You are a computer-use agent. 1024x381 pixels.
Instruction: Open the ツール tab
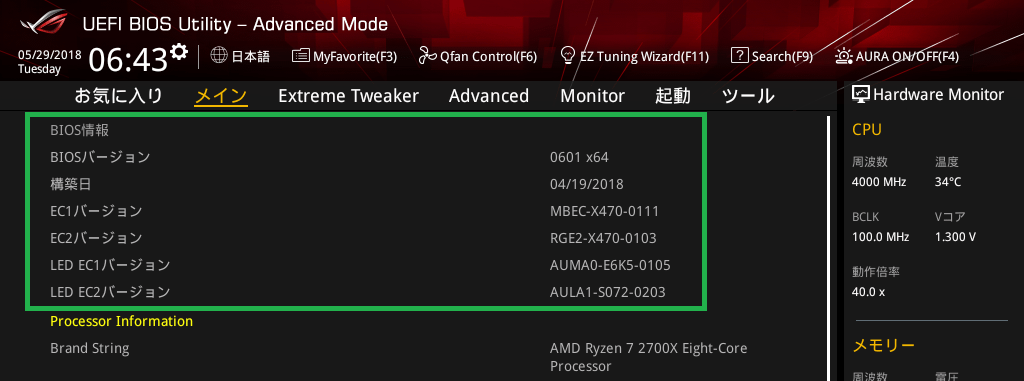(x=748, y=96)
